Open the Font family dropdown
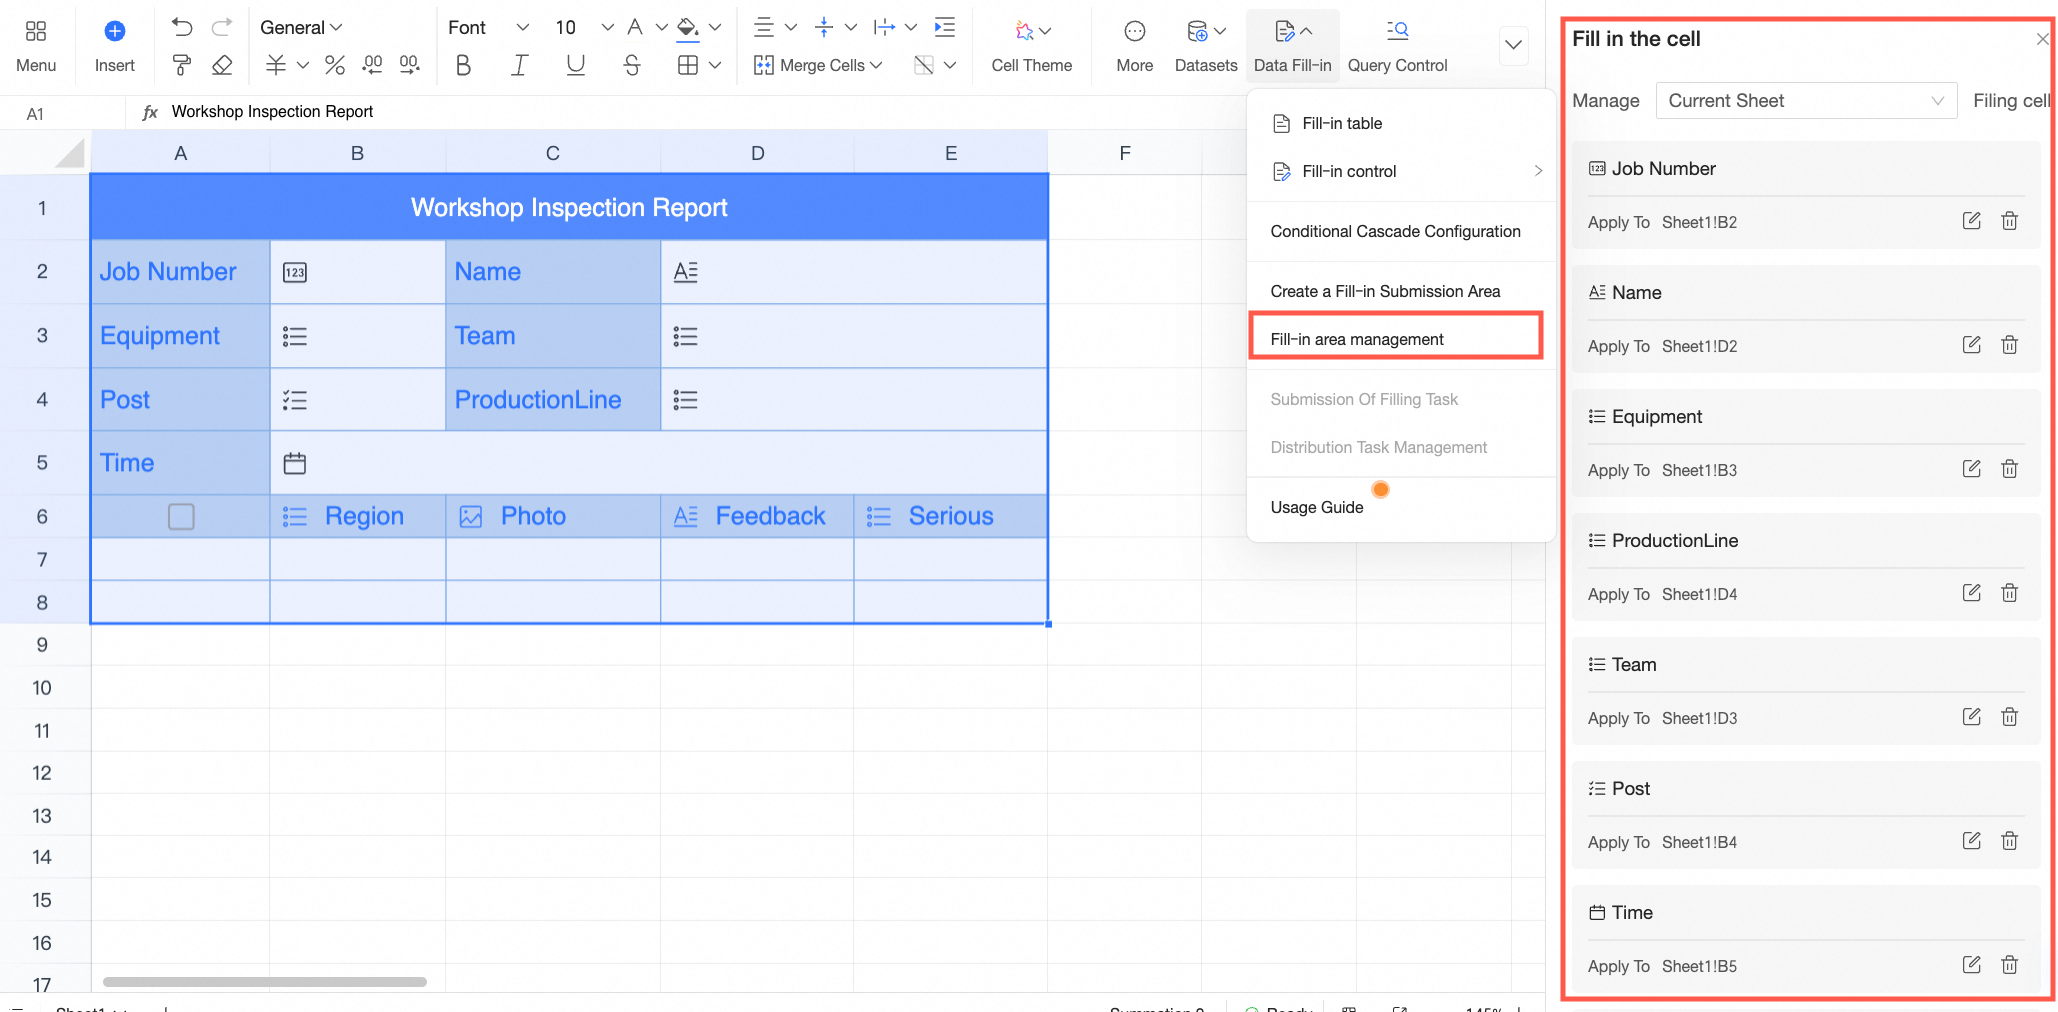This screenshot has width=2058, height=1012. (x=488, y=27)
